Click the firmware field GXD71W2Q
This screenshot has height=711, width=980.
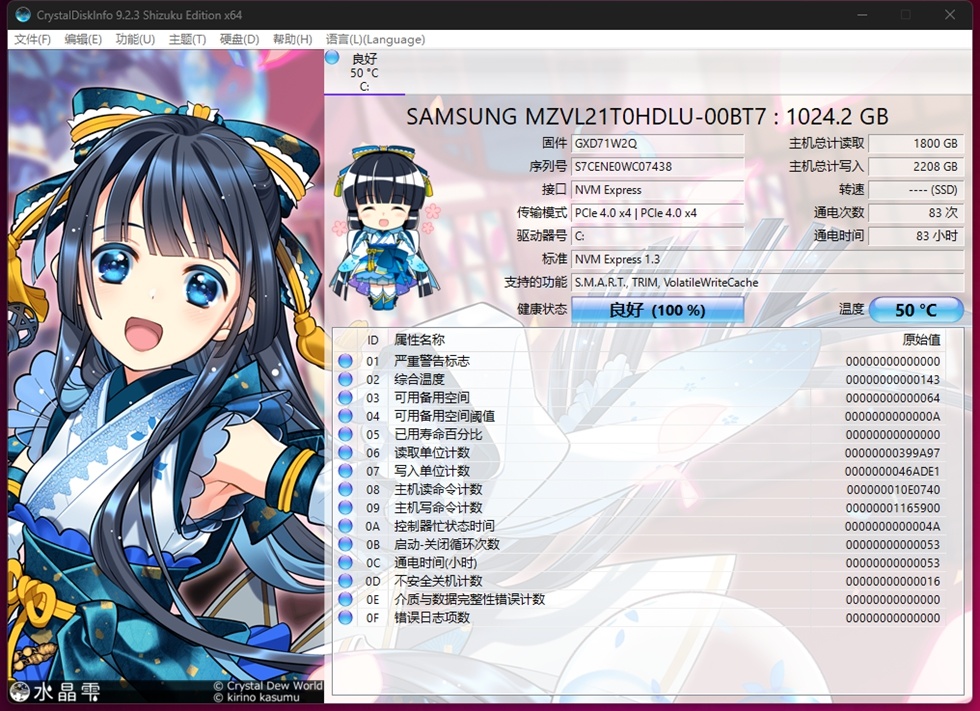(658, 143)
